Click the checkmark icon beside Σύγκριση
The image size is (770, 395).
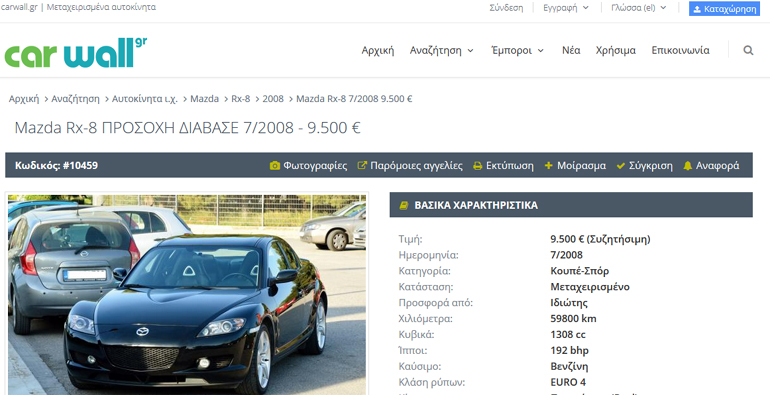click(621, 166)
